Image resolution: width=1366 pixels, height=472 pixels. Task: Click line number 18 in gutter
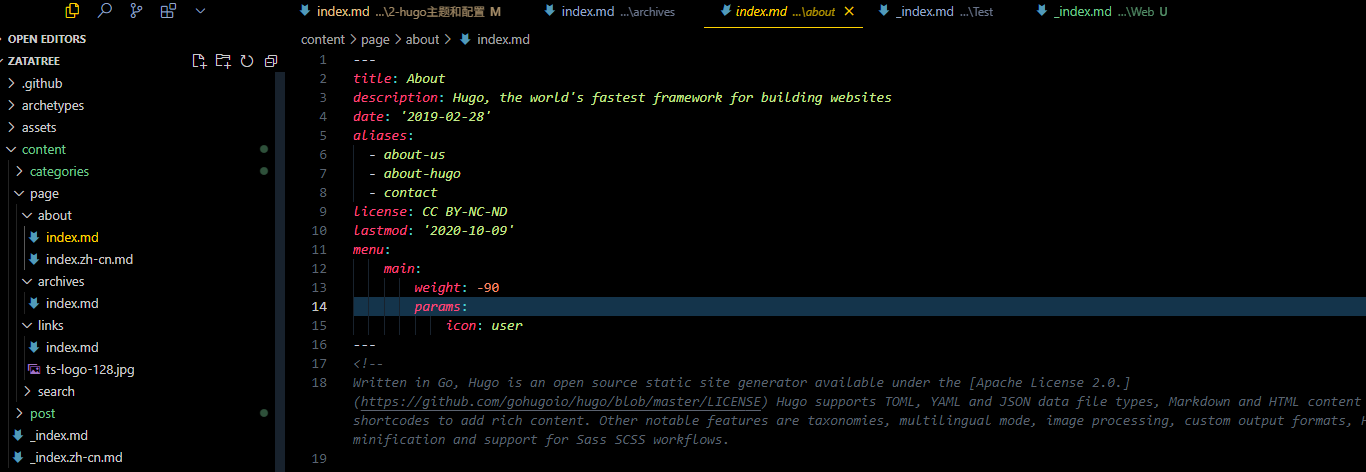(x=319, y=382)
